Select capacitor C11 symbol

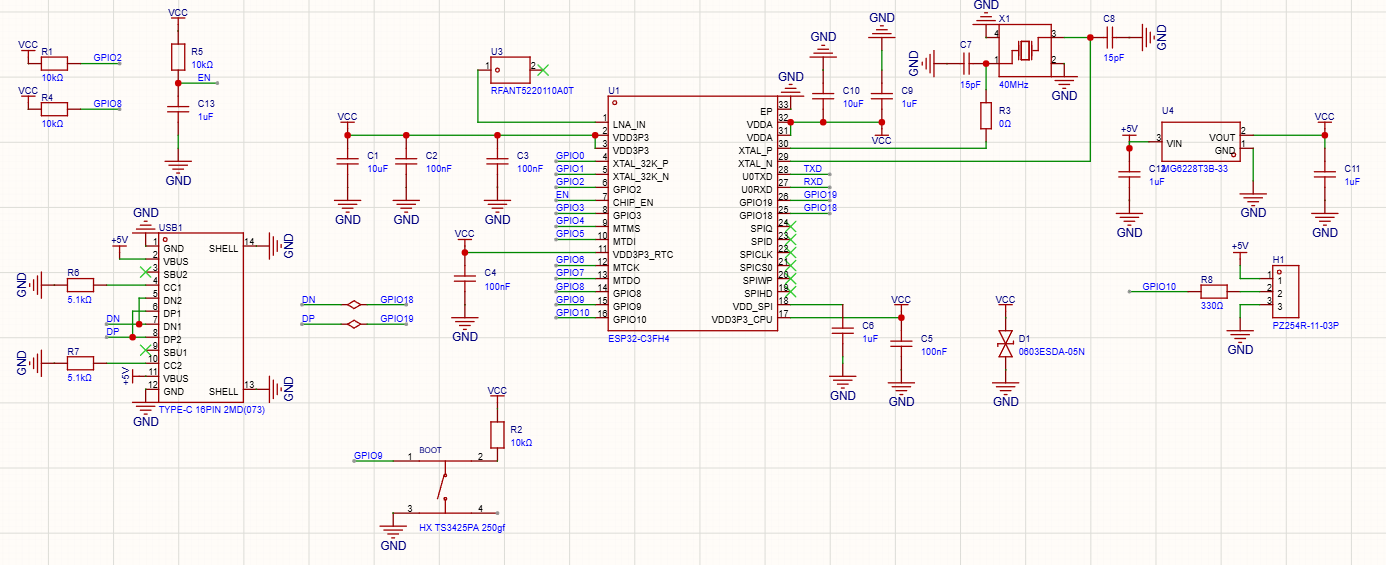click(x=1324, y=175)
